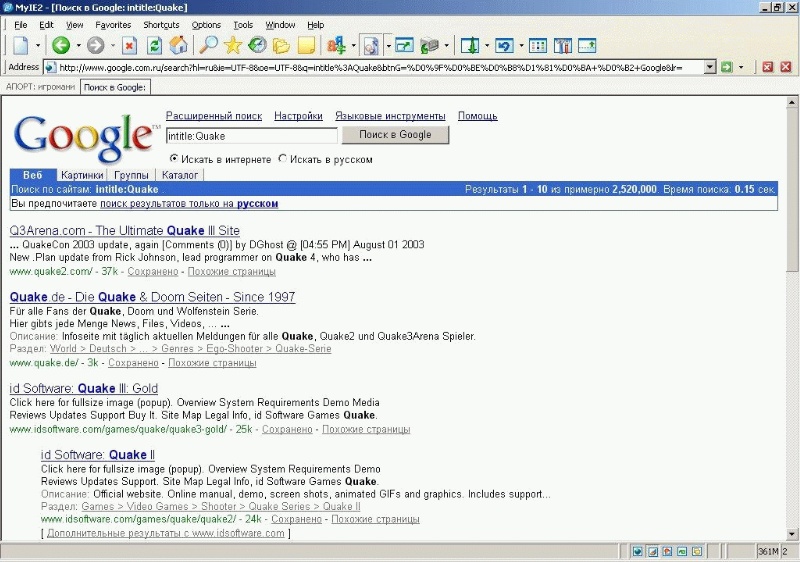Click the full screen window icon
Screen dimensions: 800x562
(x=405, y=46)
